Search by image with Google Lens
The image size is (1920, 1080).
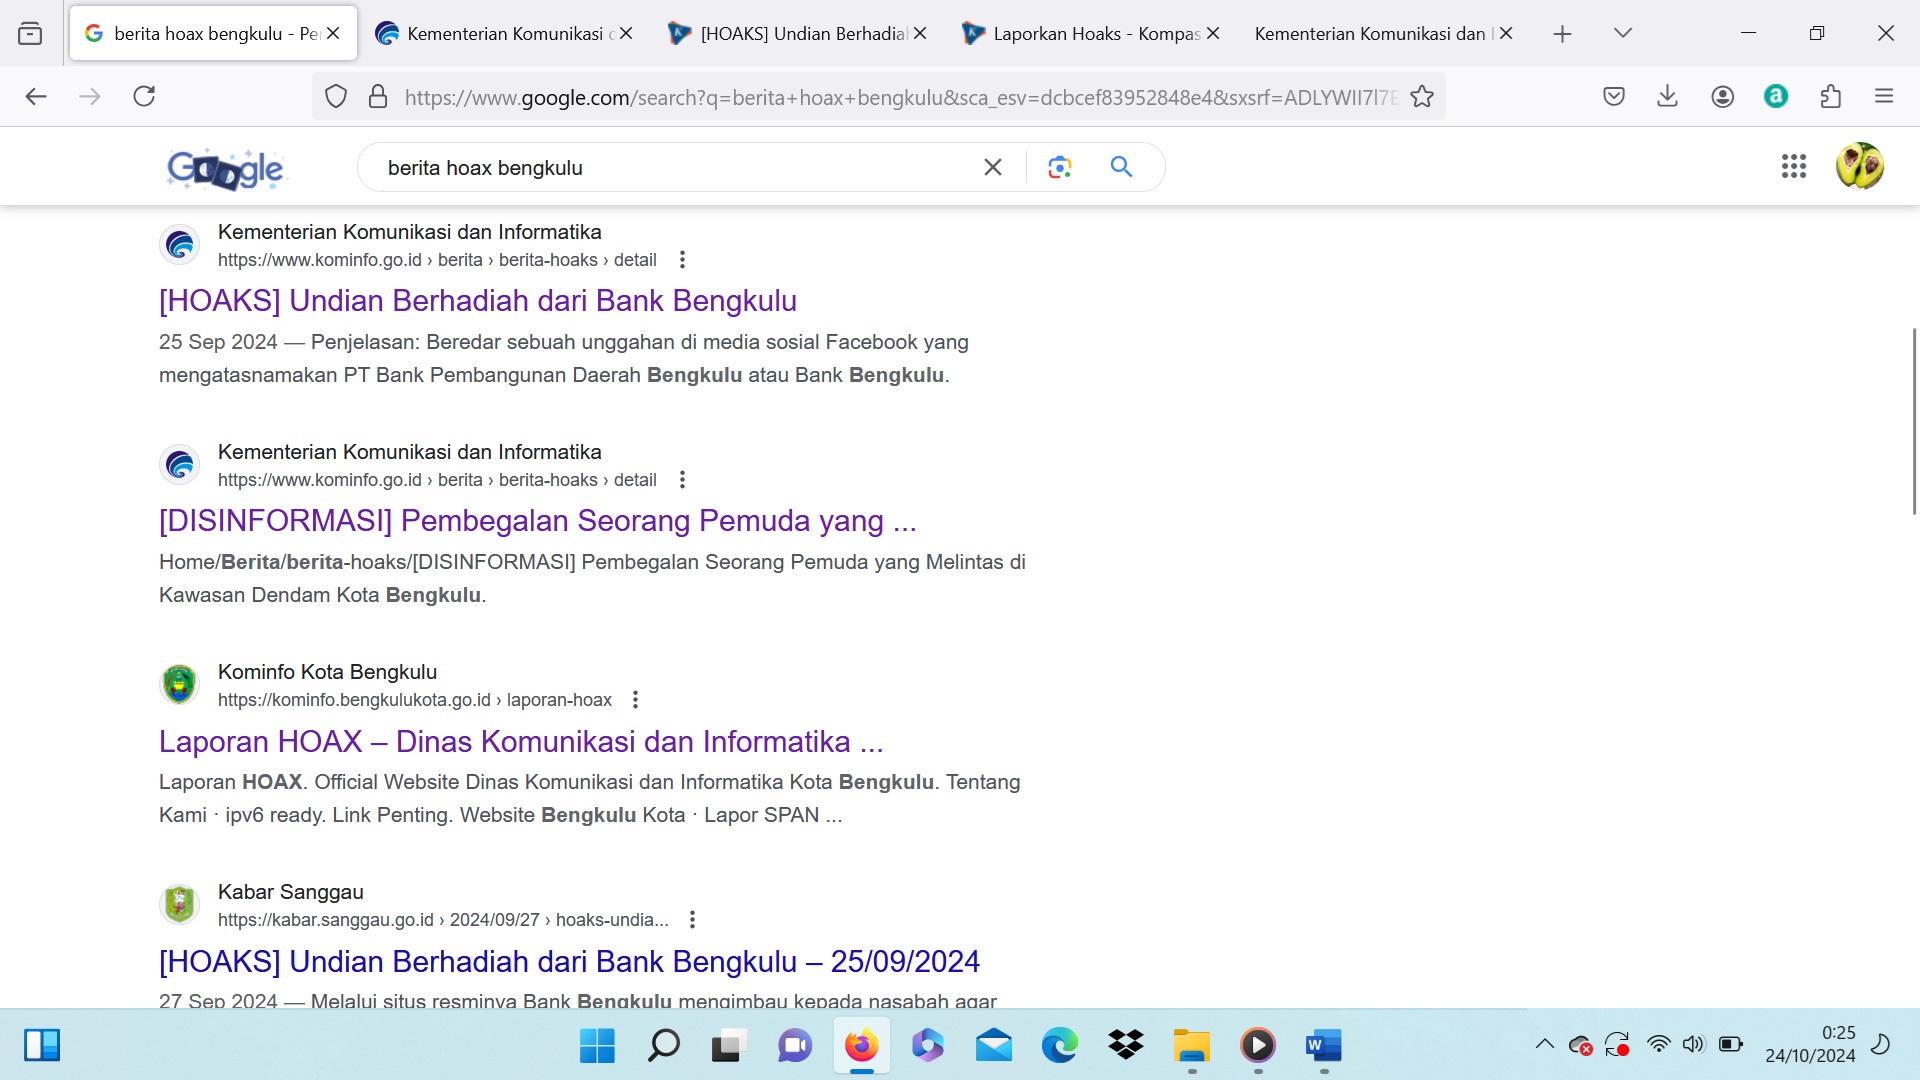tap(1060, 167)
